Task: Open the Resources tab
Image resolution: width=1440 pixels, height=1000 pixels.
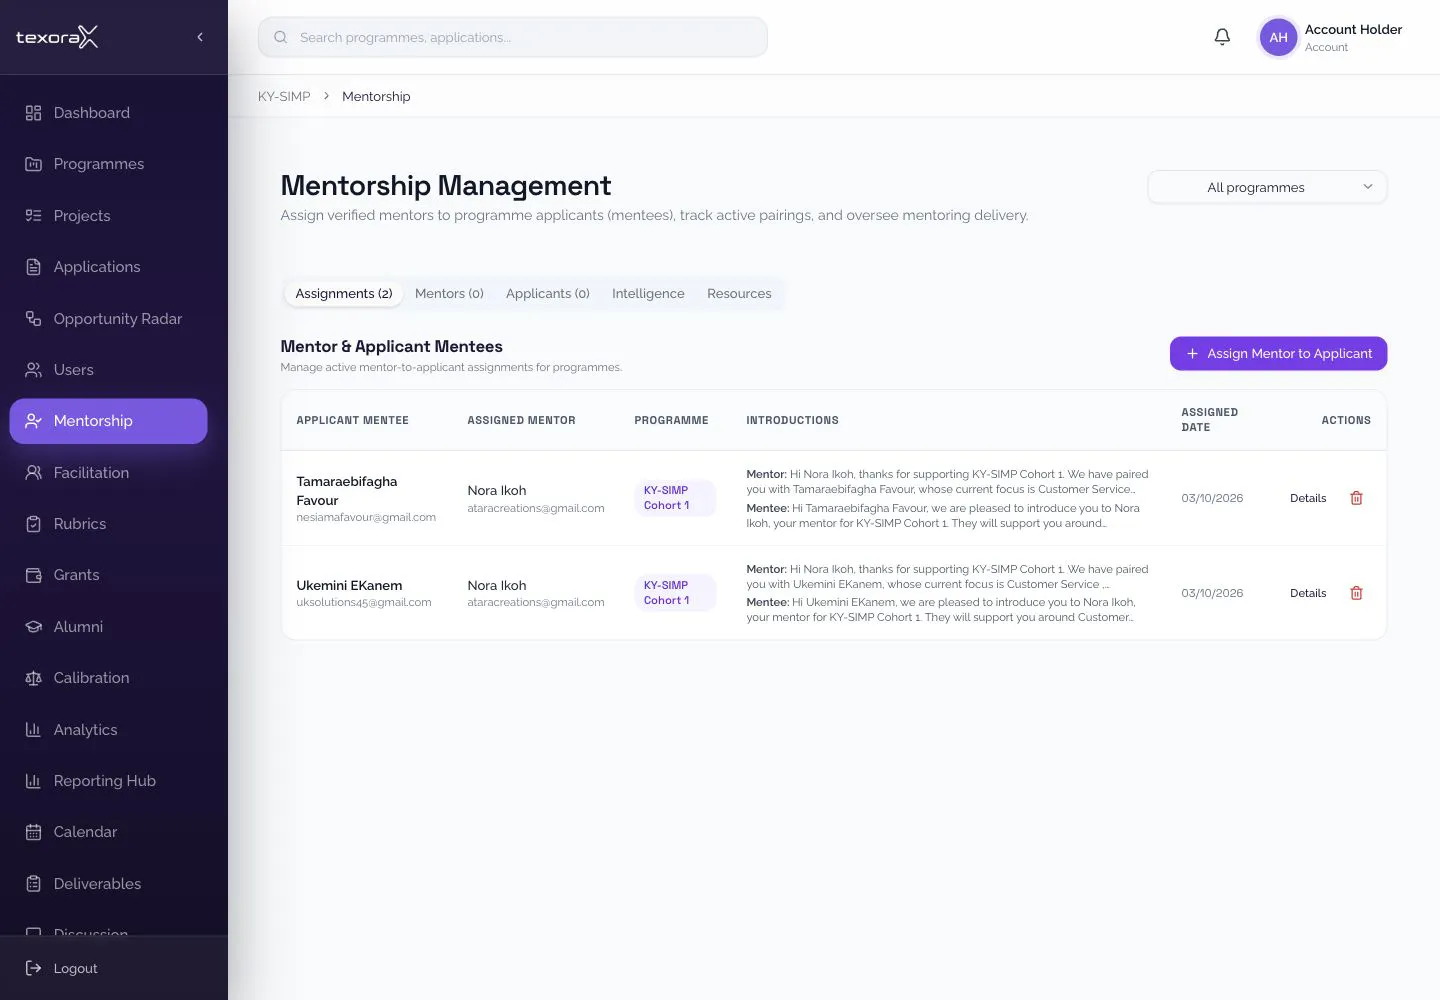Action: point(739,294)
